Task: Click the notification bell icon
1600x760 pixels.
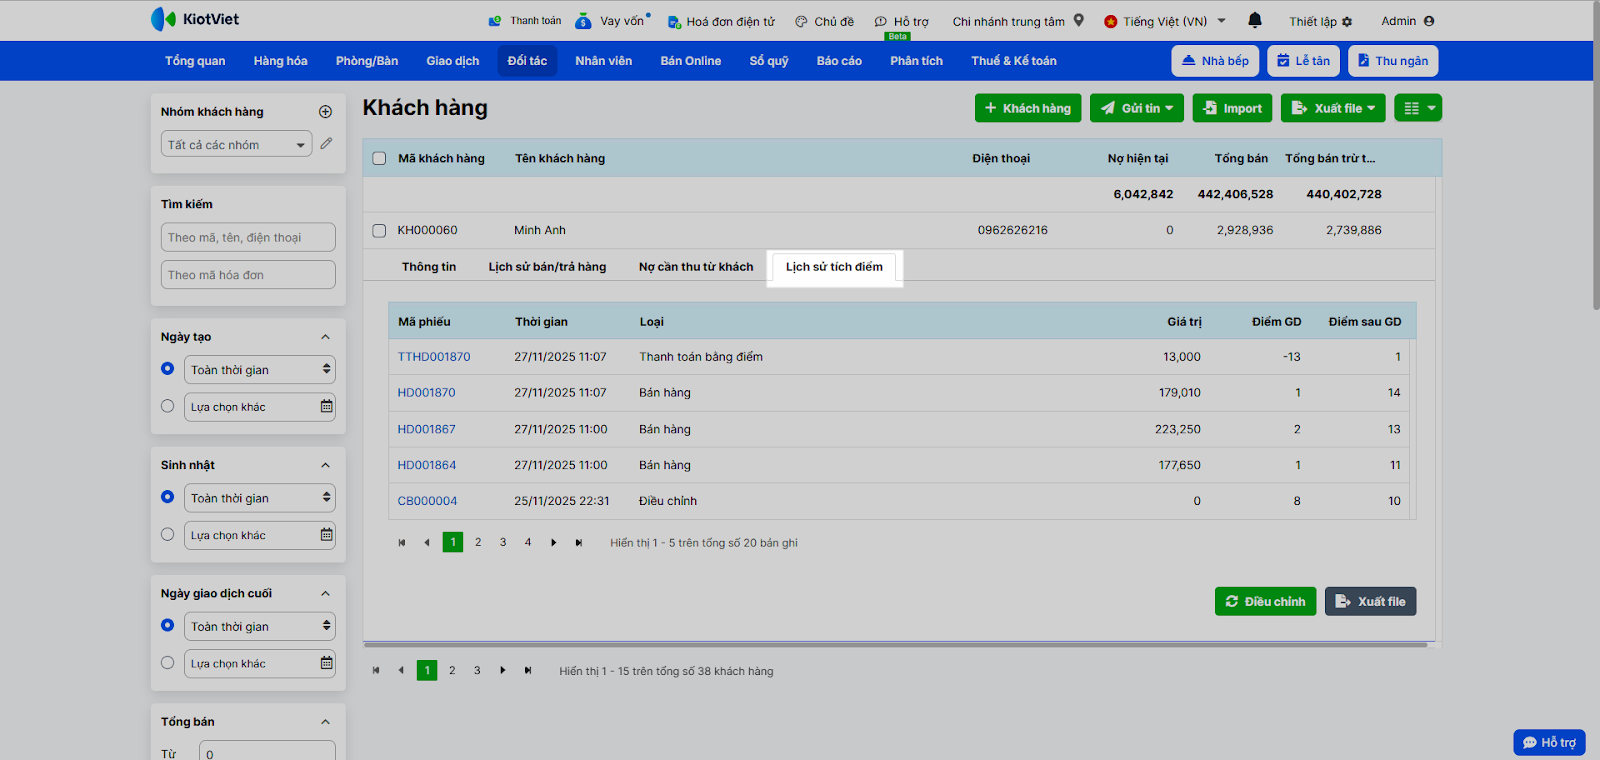Action: [x=1255, y=20]
